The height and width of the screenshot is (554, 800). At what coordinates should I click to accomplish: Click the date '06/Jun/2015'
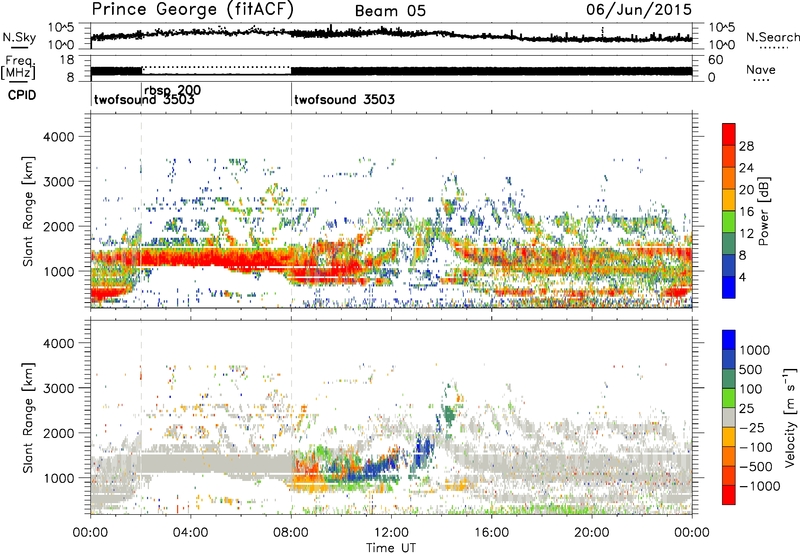(639, 9)
